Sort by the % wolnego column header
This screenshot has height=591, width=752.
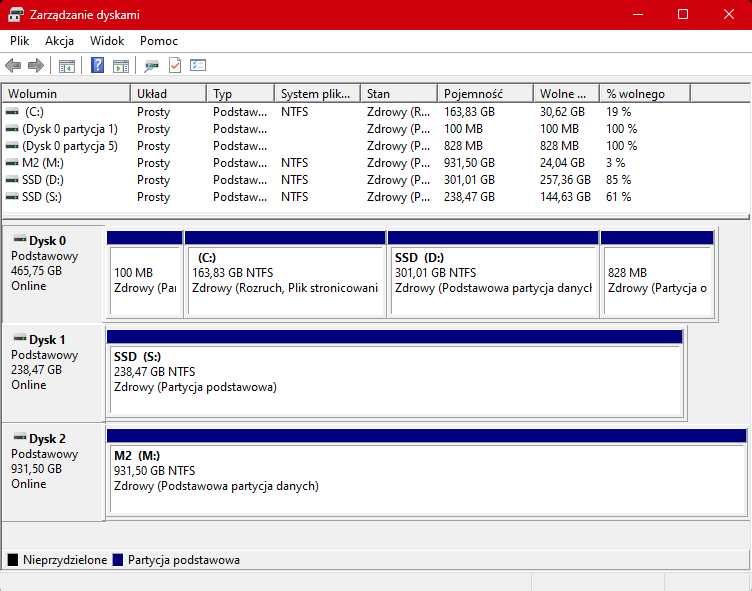click(645, 94)
